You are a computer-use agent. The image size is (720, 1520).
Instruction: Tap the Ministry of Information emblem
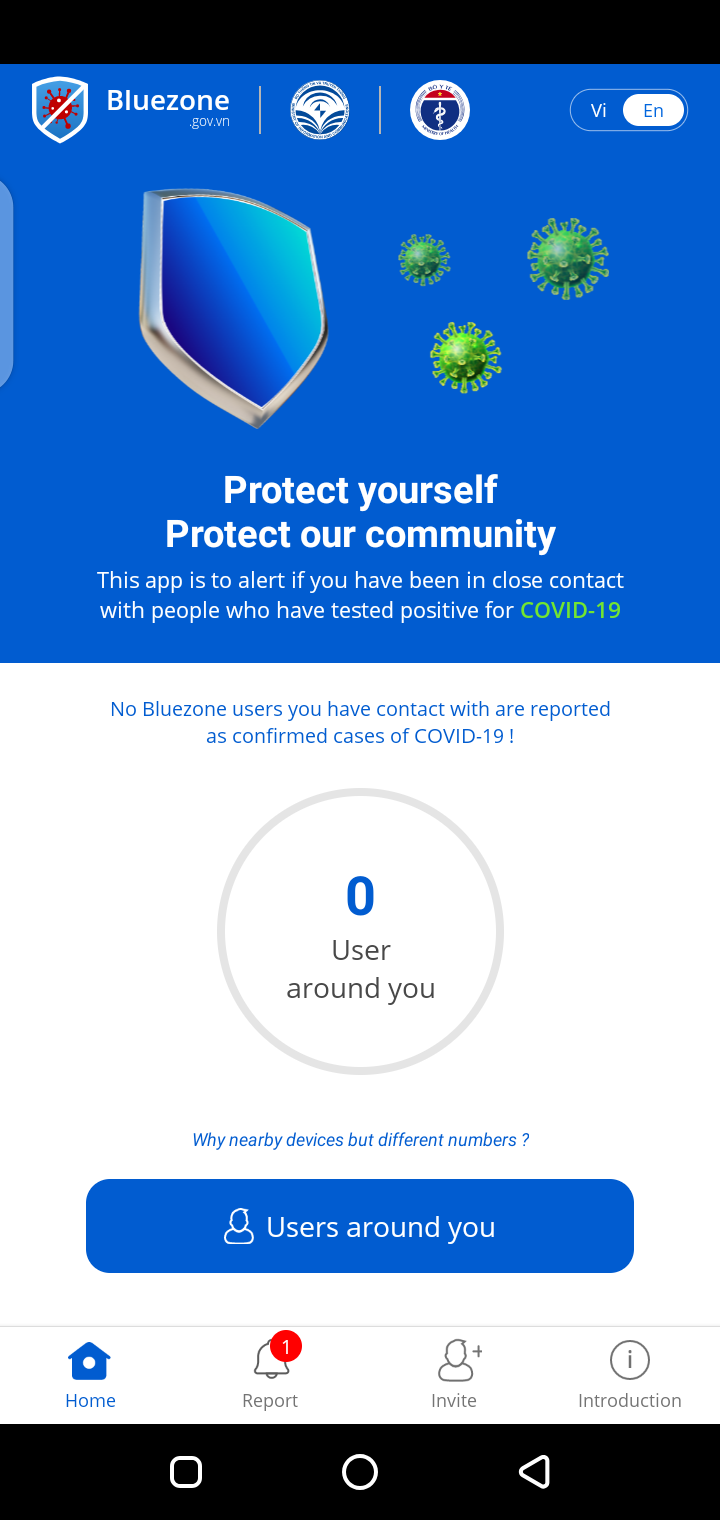tap(320, 110)
